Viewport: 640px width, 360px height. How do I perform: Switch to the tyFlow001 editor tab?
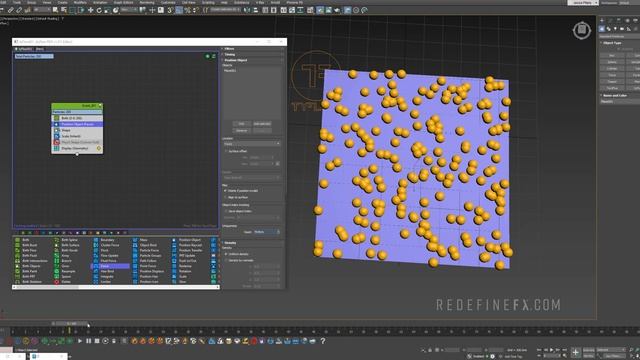click(24, 49)
